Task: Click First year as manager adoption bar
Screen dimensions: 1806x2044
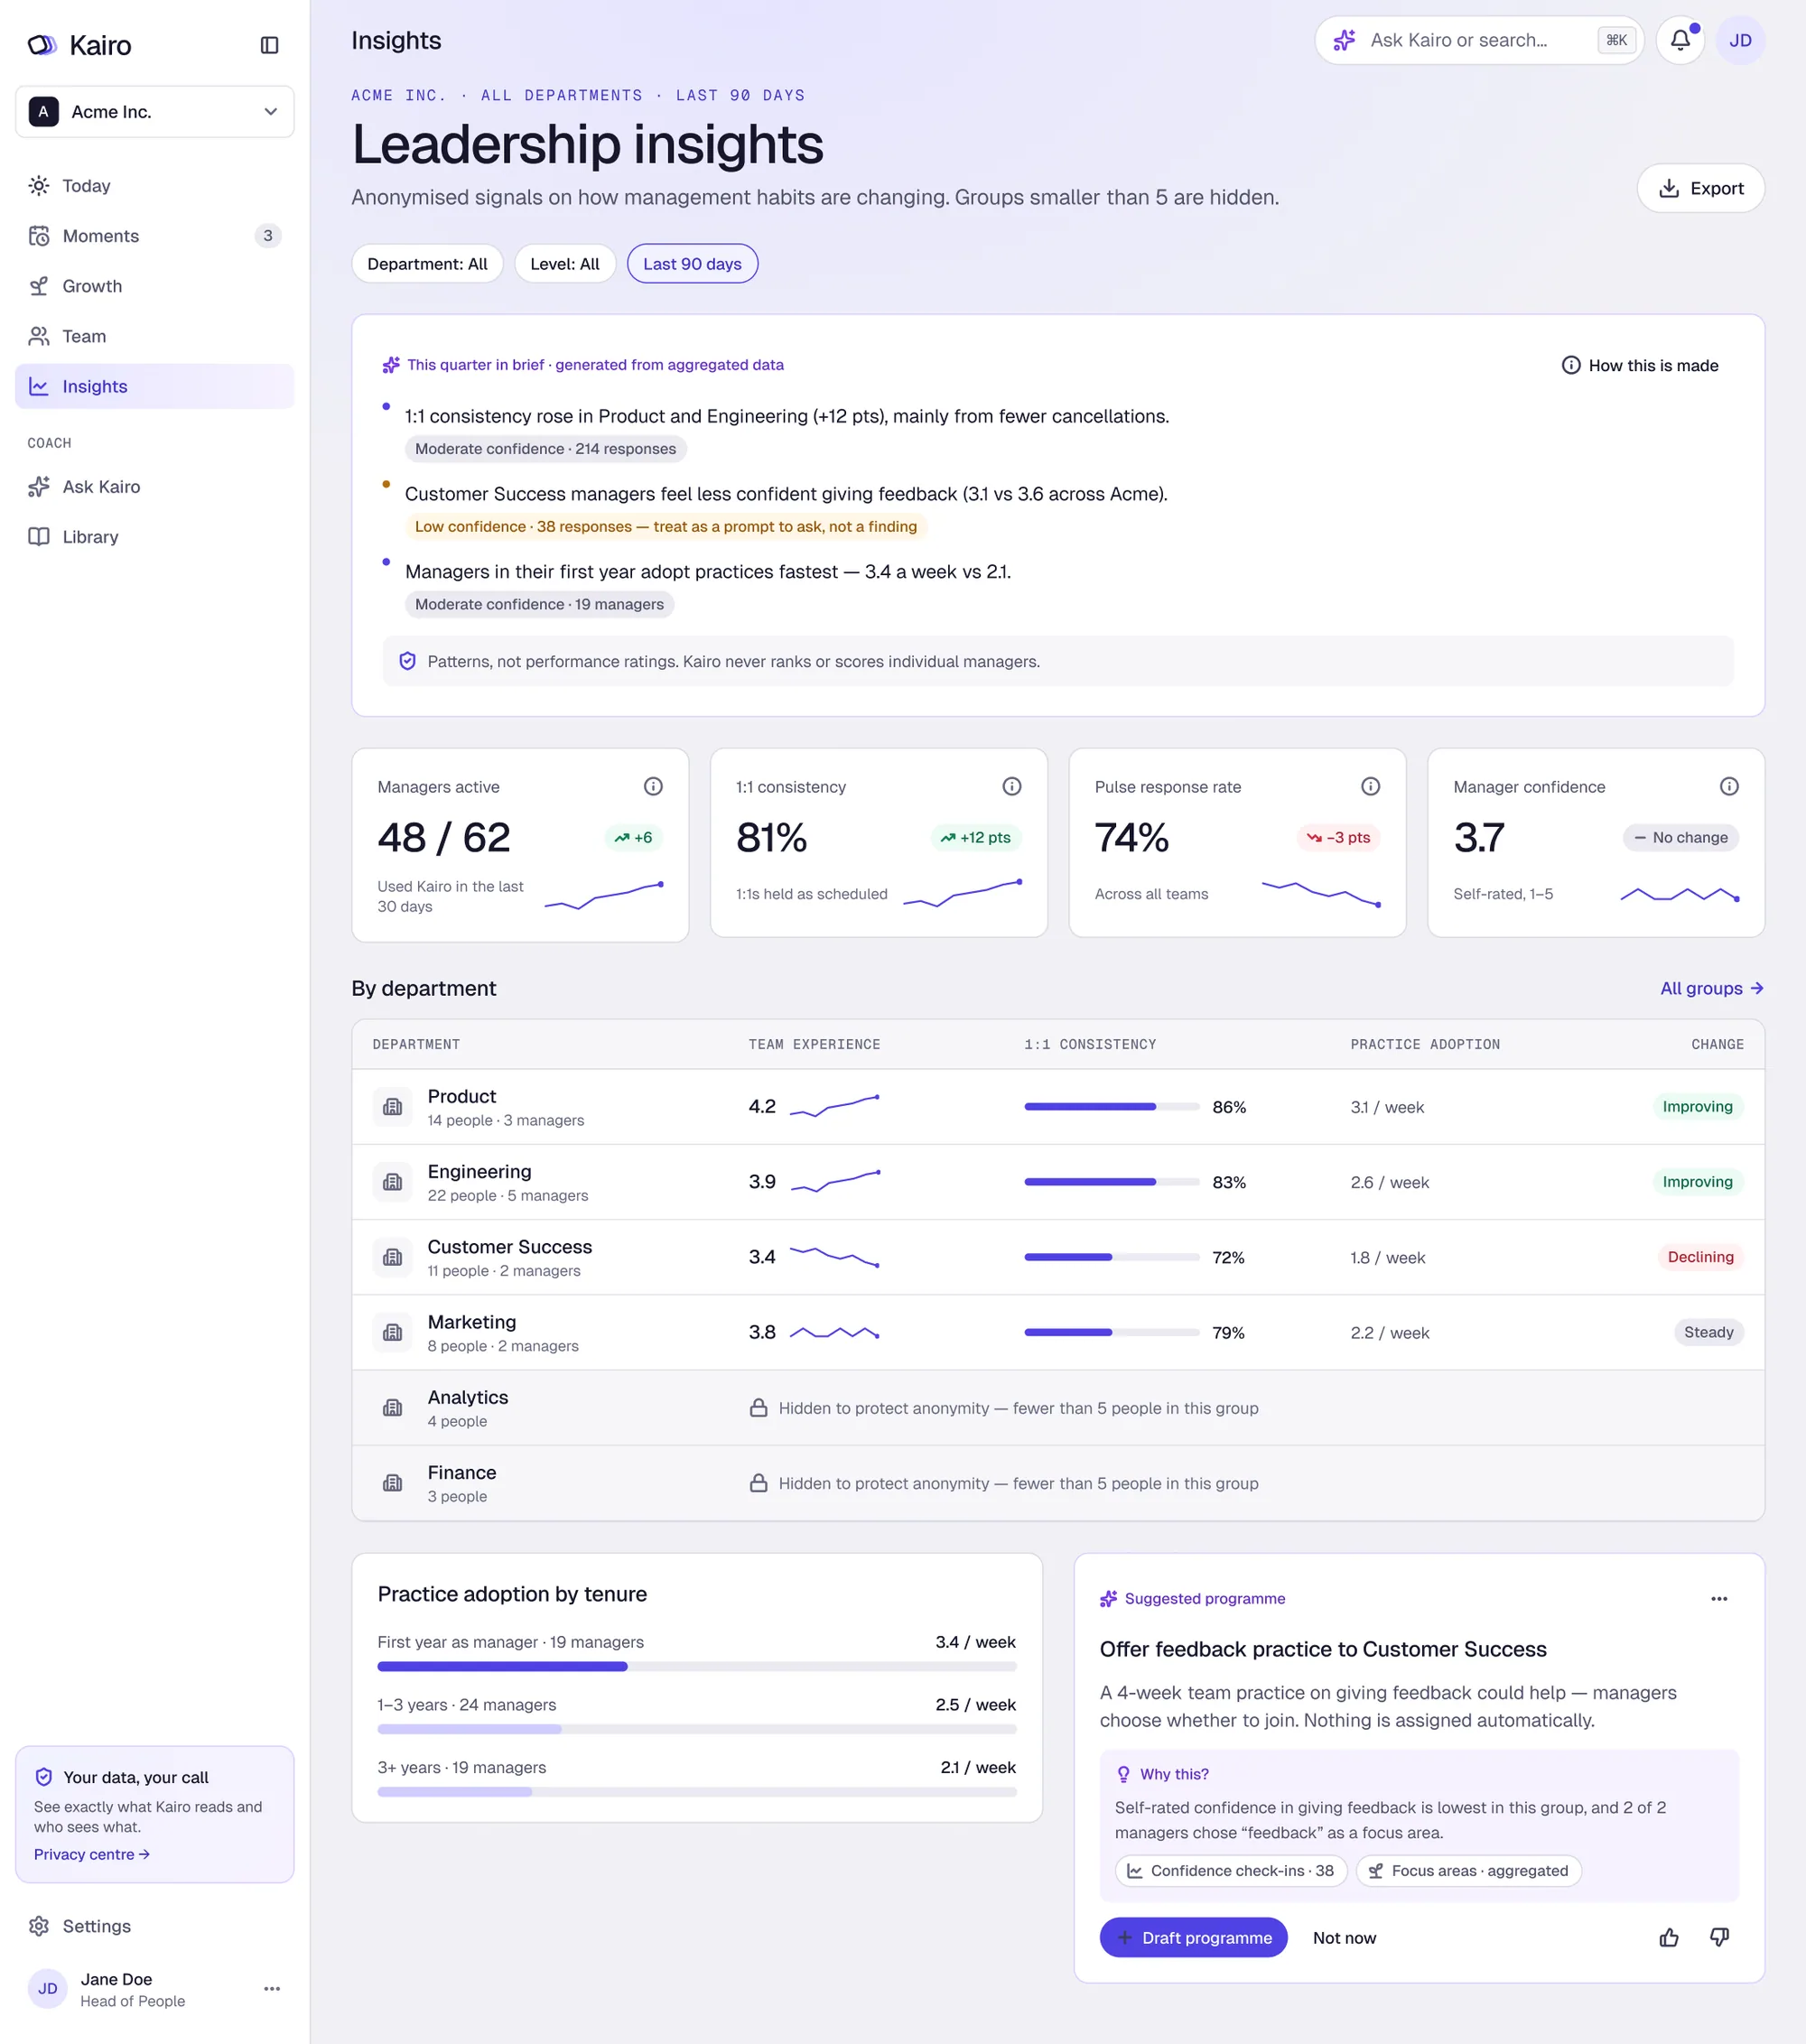Action: pyautogui.click(x=697, y=1666)
